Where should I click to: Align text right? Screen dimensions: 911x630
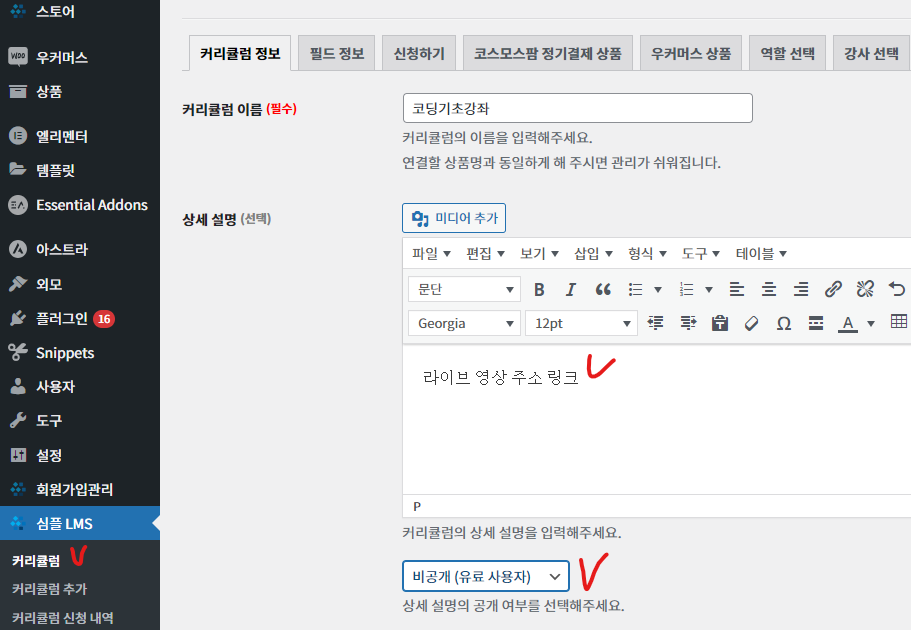[801, 289]
